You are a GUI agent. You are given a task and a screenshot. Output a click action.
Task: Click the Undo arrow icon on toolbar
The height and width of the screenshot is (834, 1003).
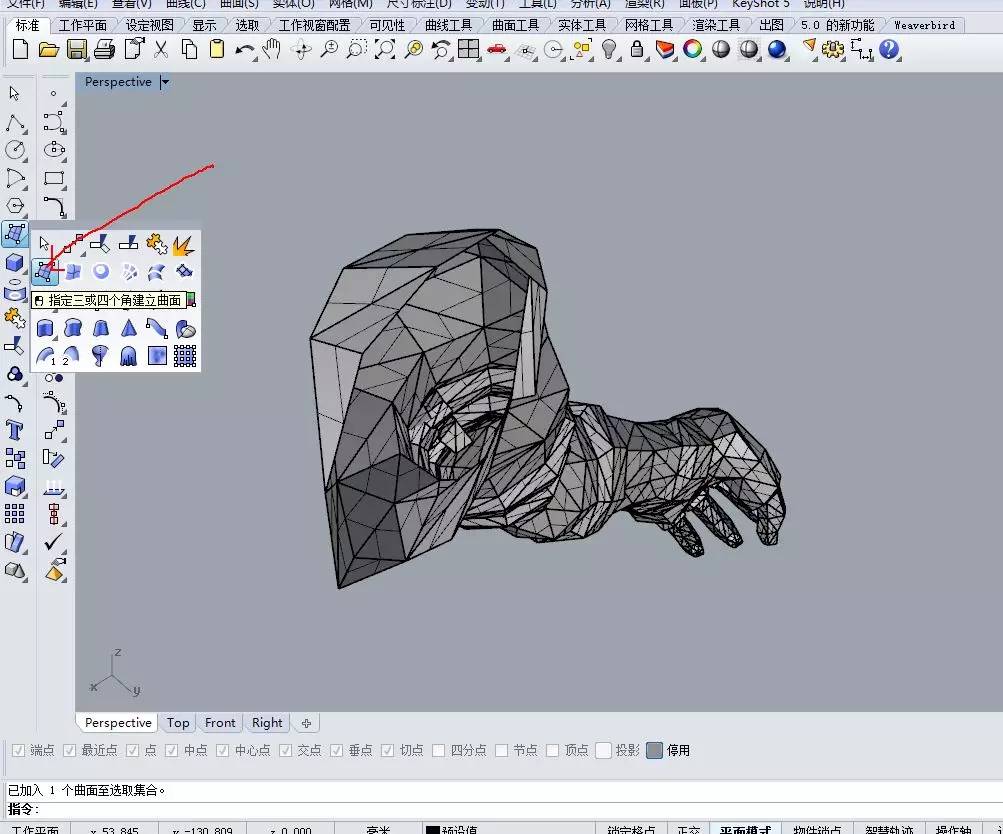pos(247,49)
